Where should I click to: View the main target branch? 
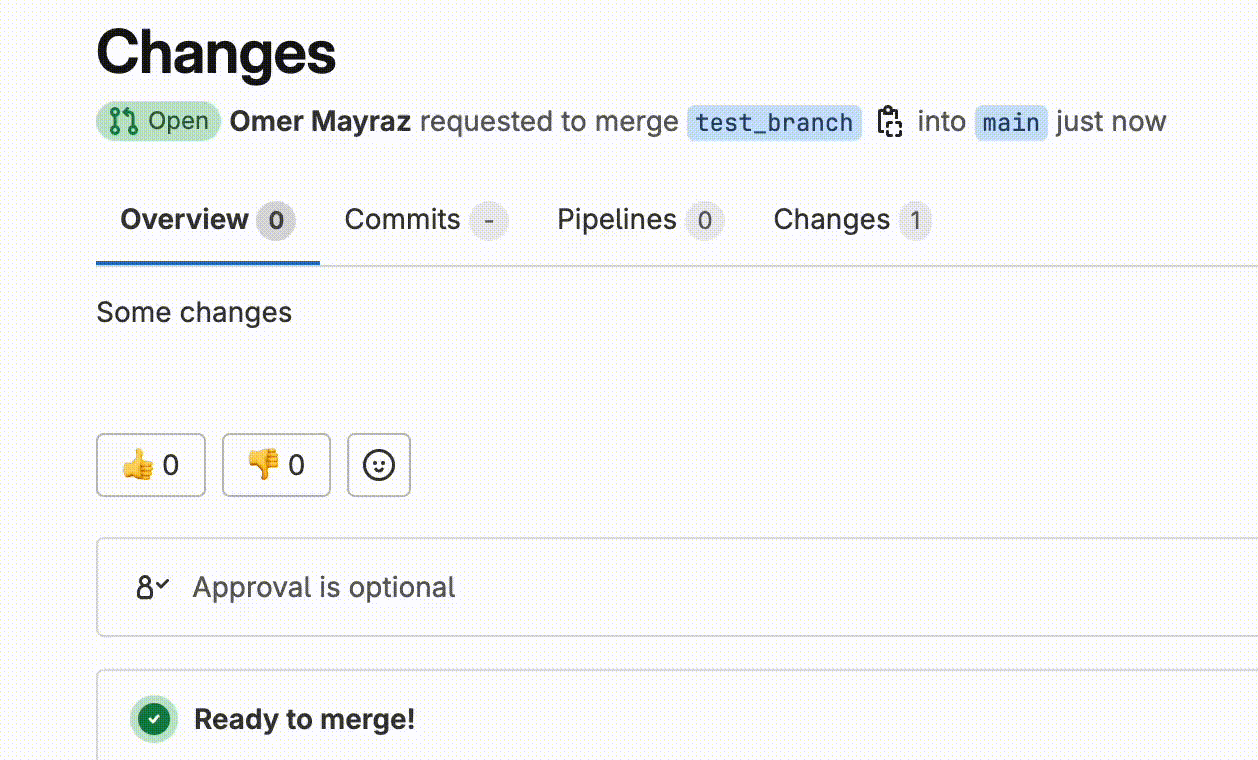click(x=1011, y=122)
